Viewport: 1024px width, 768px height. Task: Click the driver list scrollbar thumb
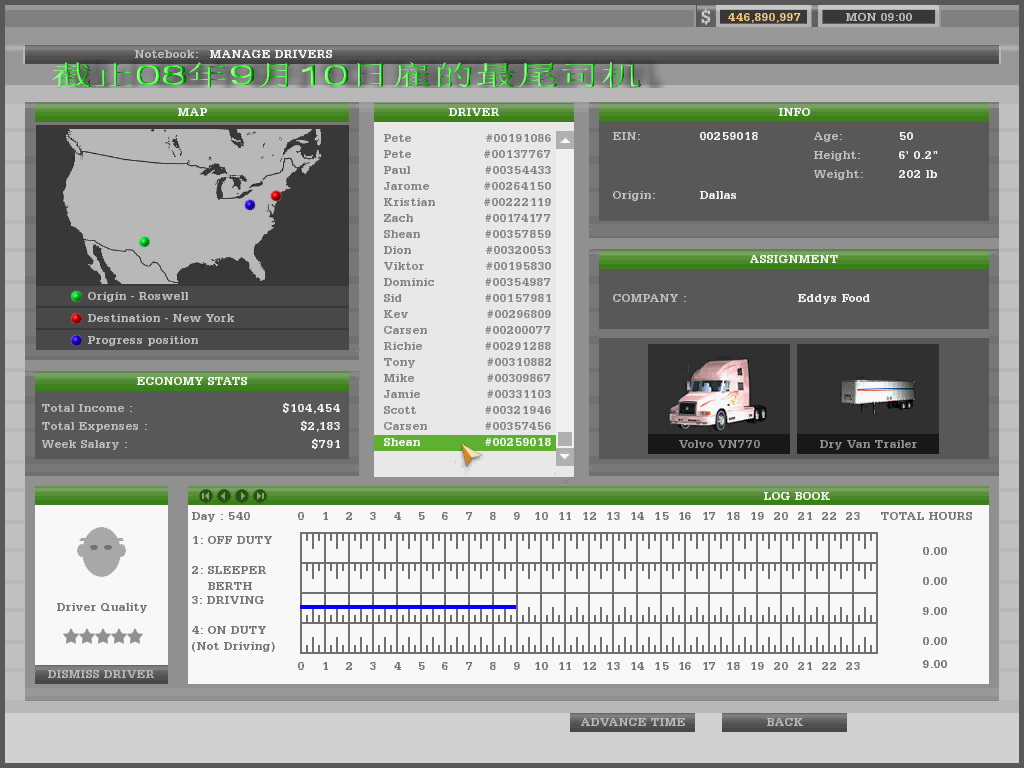[565, 440]
